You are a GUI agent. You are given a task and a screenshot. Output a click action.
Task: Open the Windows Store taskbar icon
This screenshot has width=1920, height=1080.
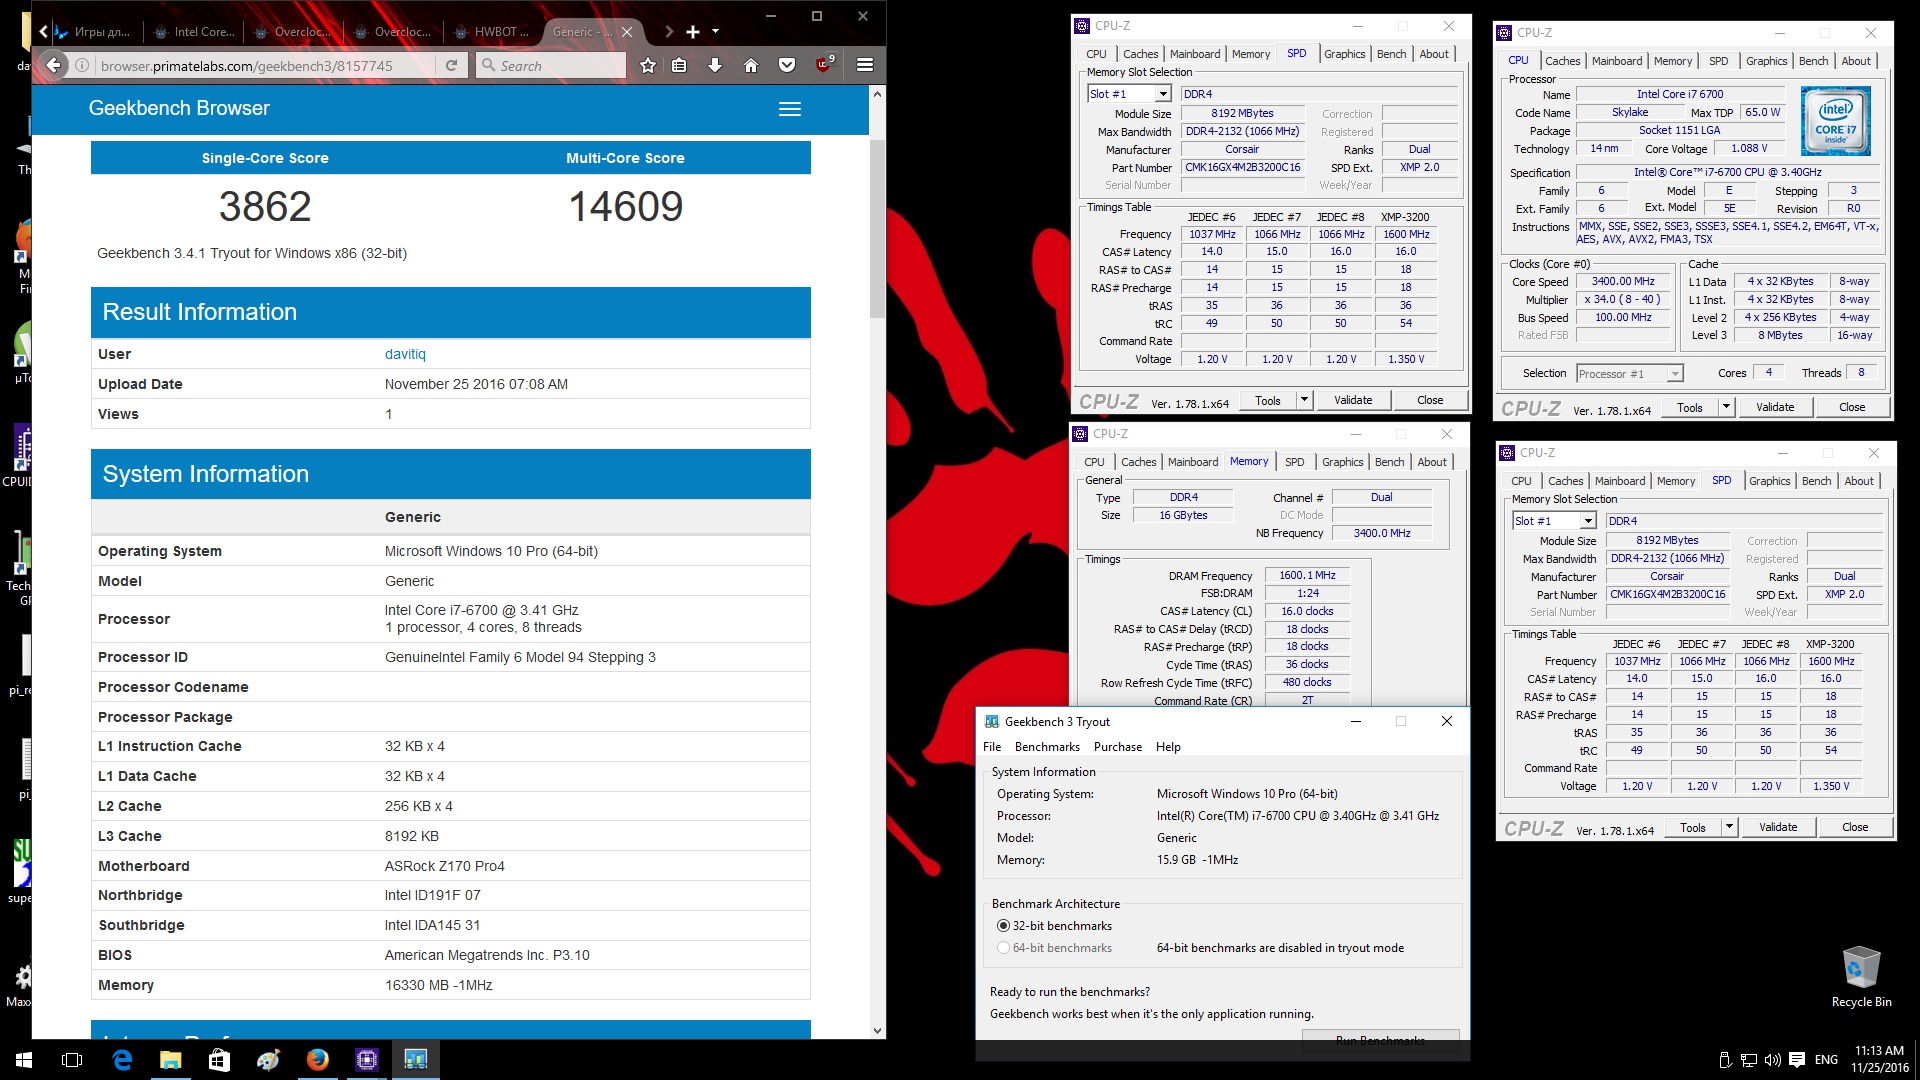point(219,1059)
